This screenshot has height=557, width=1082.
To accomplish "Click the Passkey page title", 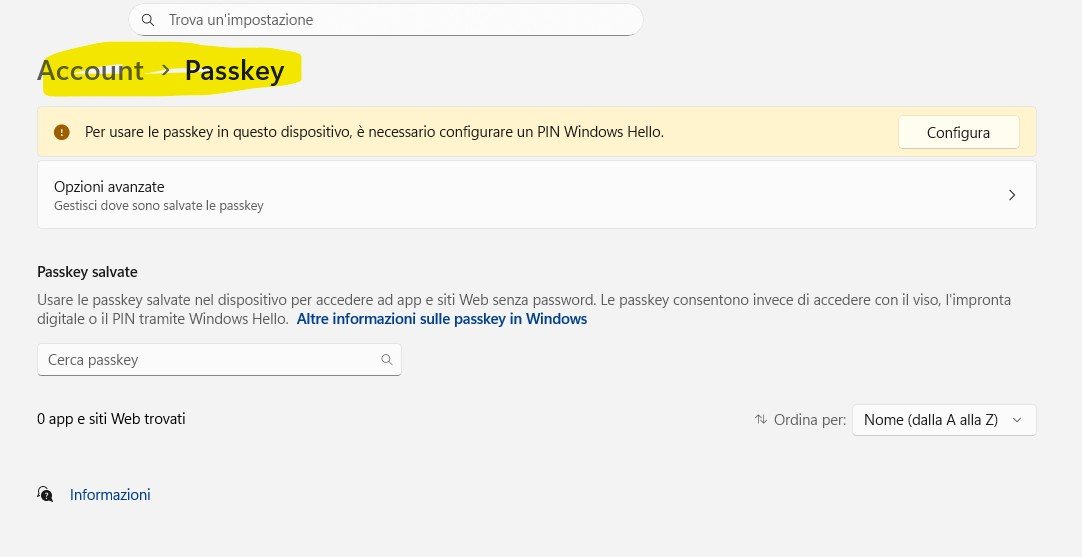I will tap(235, 71).
